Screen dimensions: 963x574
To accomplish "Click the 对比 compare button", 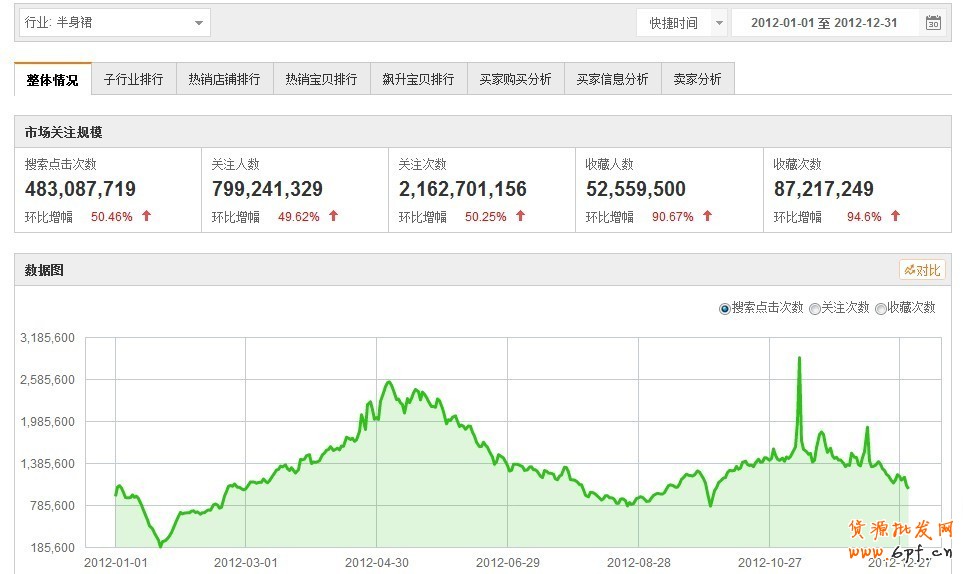I will tap(921, 270).
